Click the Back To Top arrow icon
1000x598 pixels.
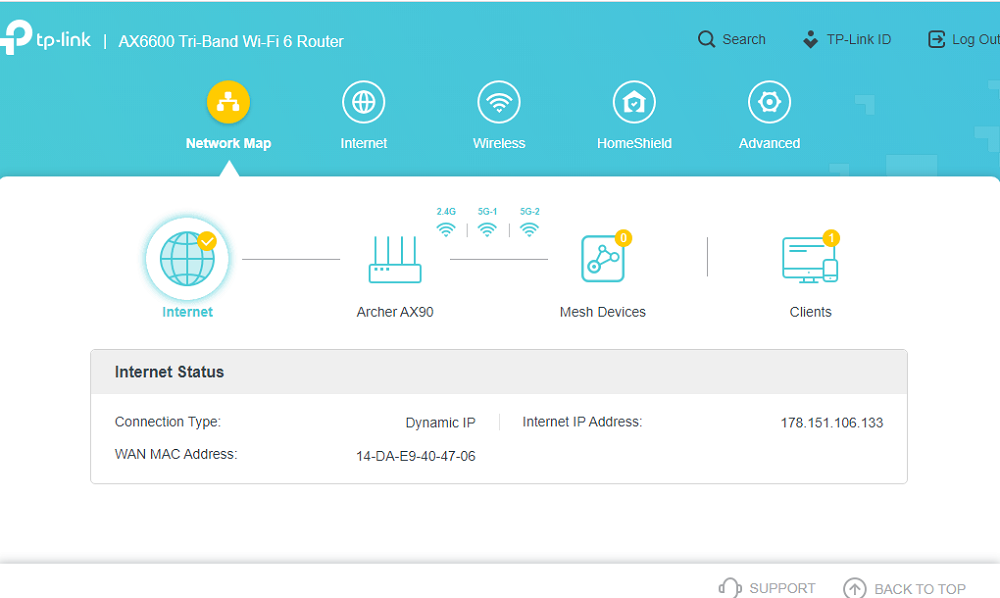coord(855,588)
